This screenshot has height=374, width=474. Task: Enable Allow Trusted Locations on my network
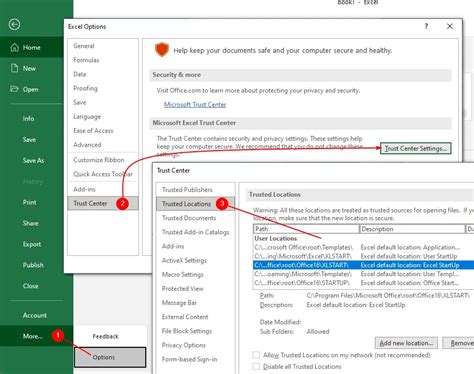(x=256, y=355)
